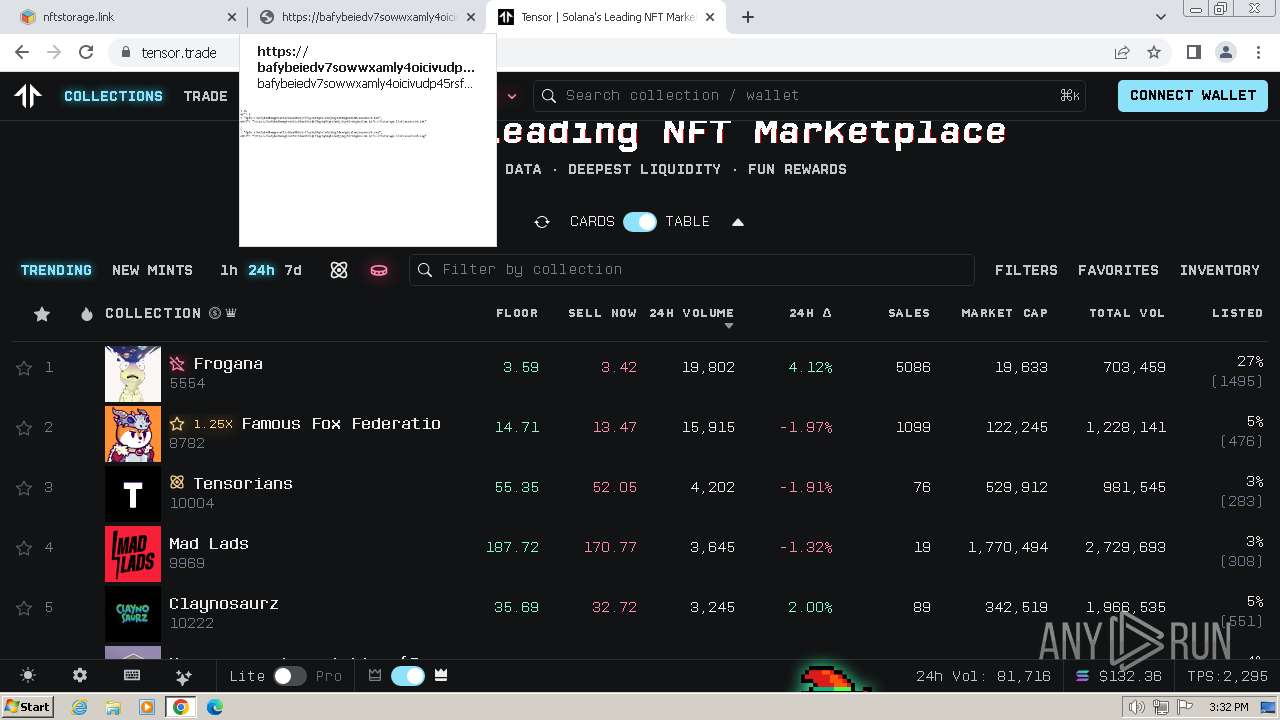Viewport: 1280px width, 720px height.
Task: Favorite the Tensorians row star
Action: pos(24,488)
